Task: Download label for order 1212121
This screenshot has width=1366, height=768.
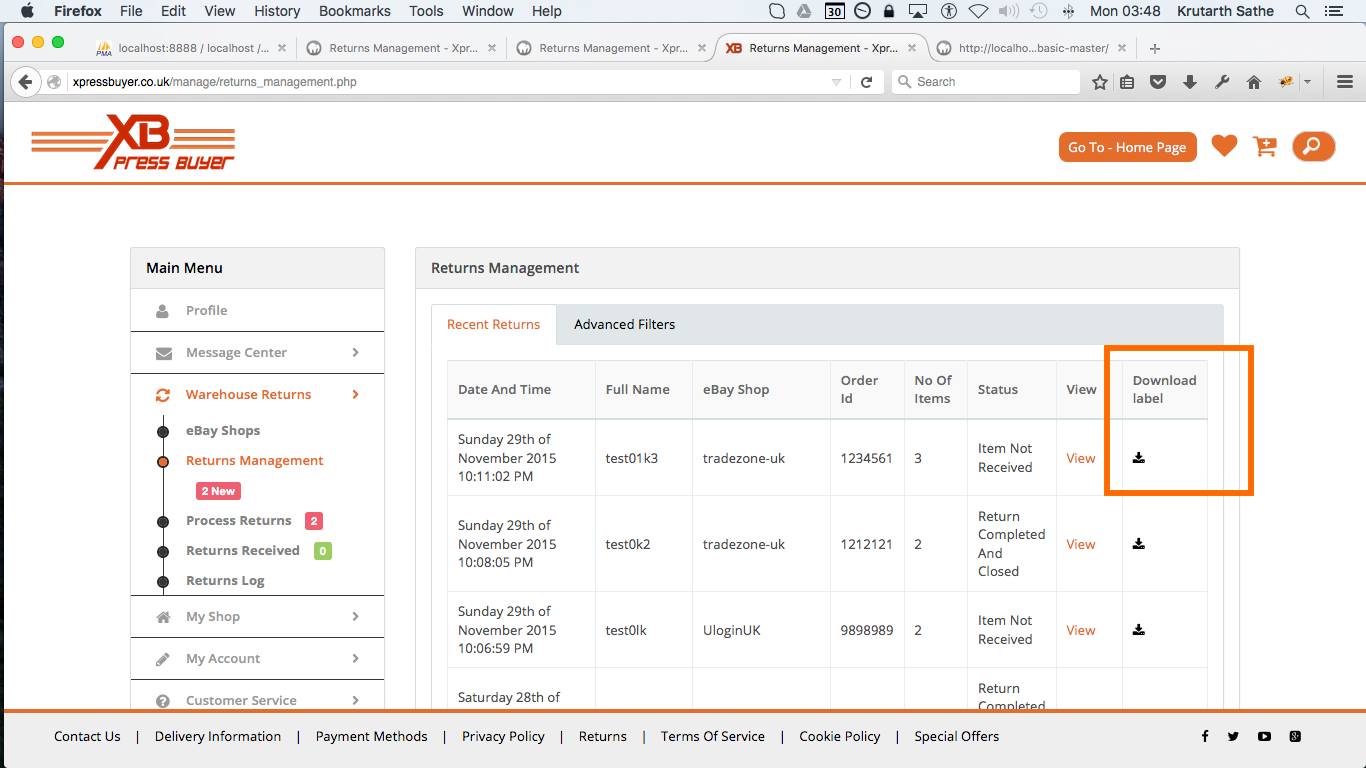Action: tap(1138, 544)
